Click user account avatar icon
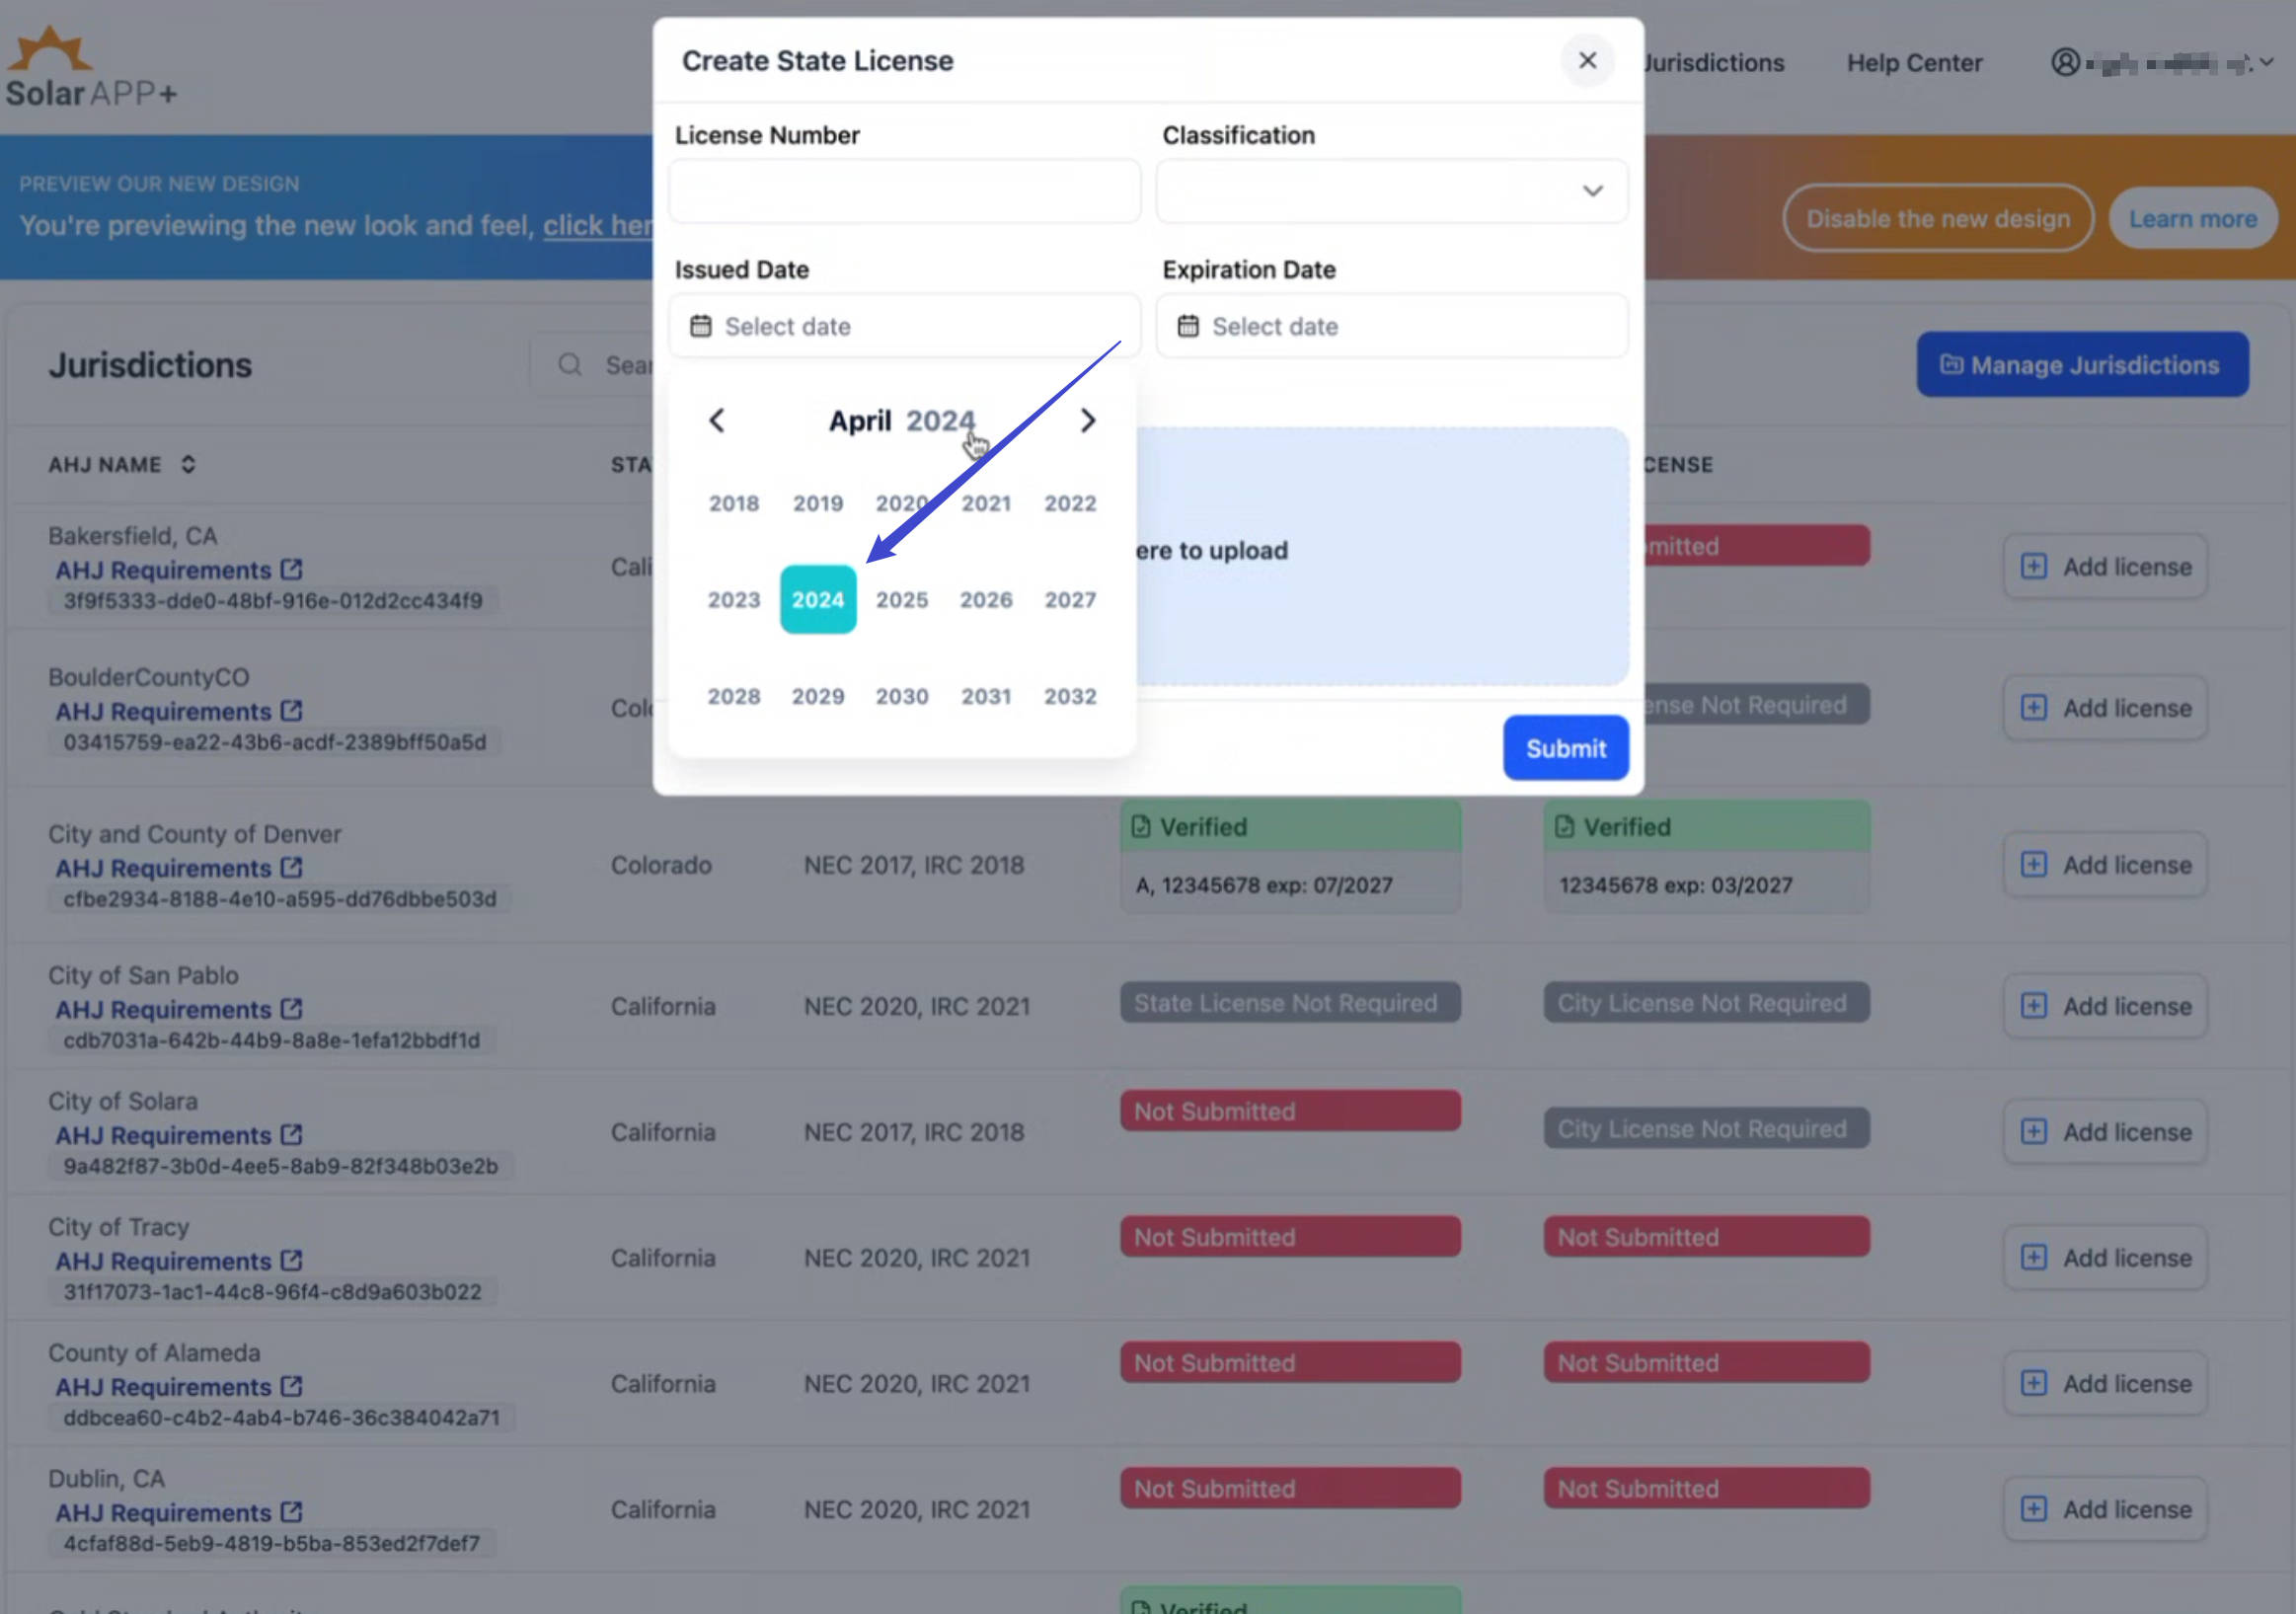Image resolution: width=2296 pixels, height=1614 pixels. coord(2065,63)
